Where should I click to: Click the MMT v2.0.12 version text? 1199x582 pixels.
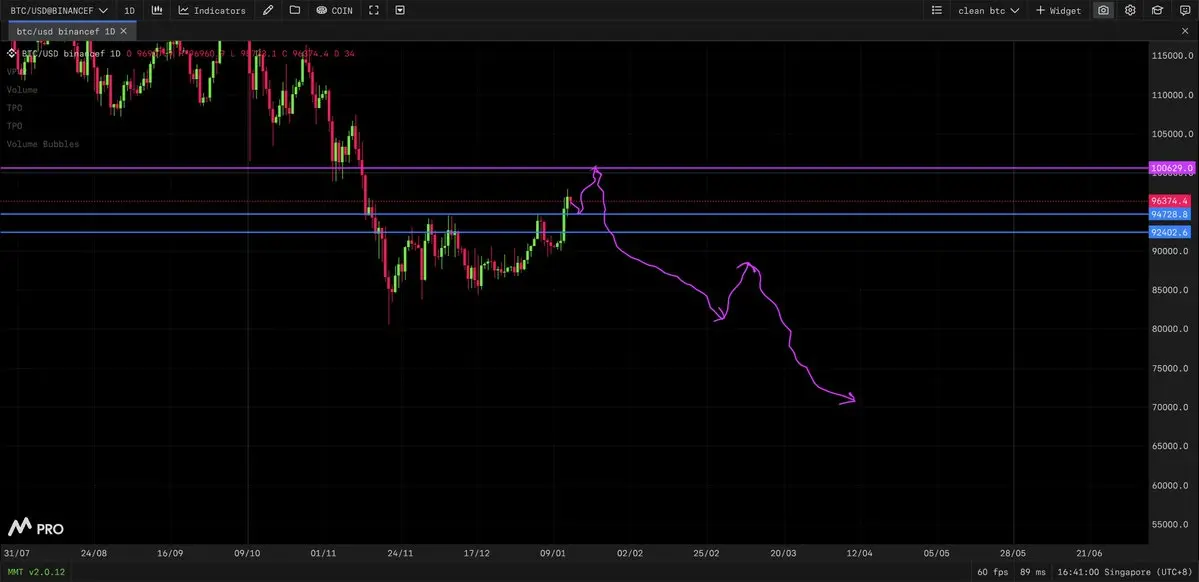pos(36,572)
